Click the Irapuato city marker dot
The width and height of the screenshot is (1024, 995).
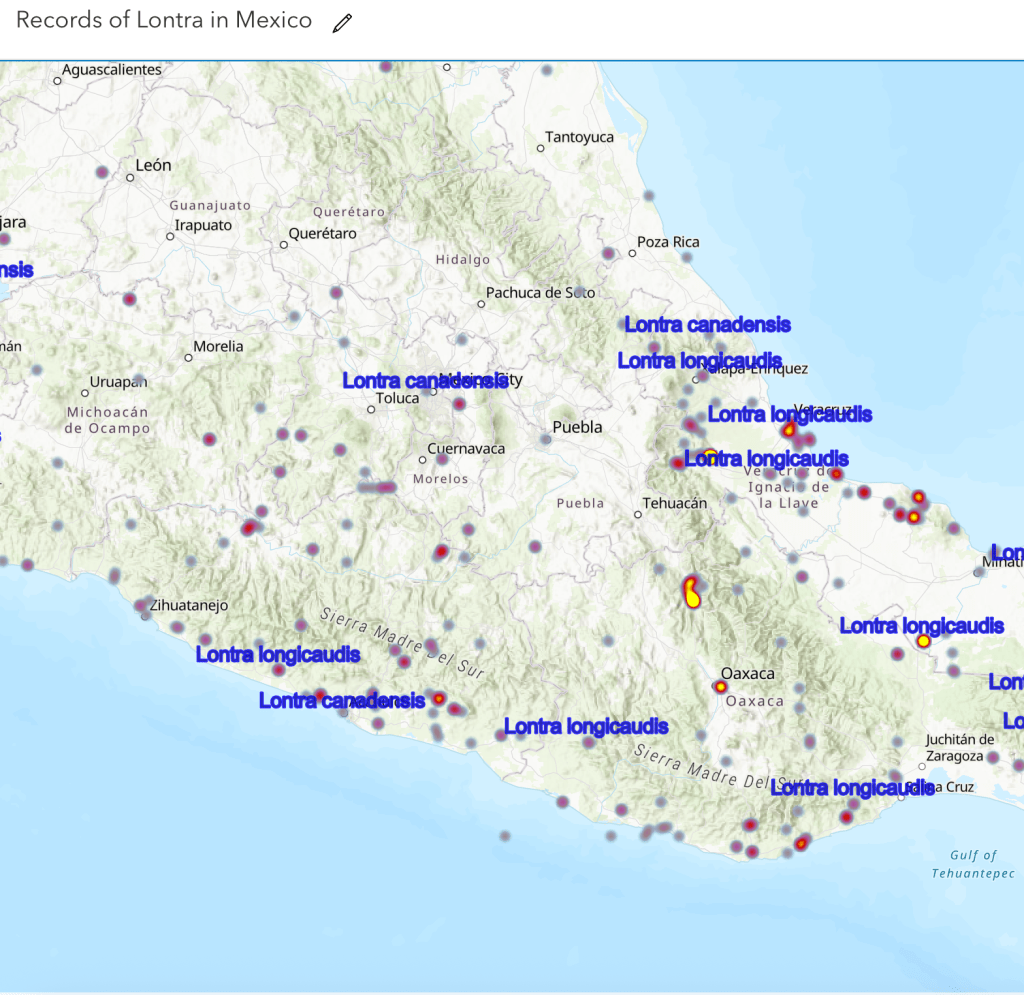tap(170, 237)
